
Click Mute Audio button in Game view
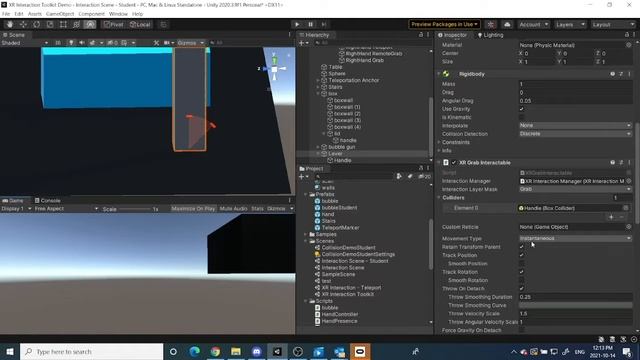coord(233,209)
